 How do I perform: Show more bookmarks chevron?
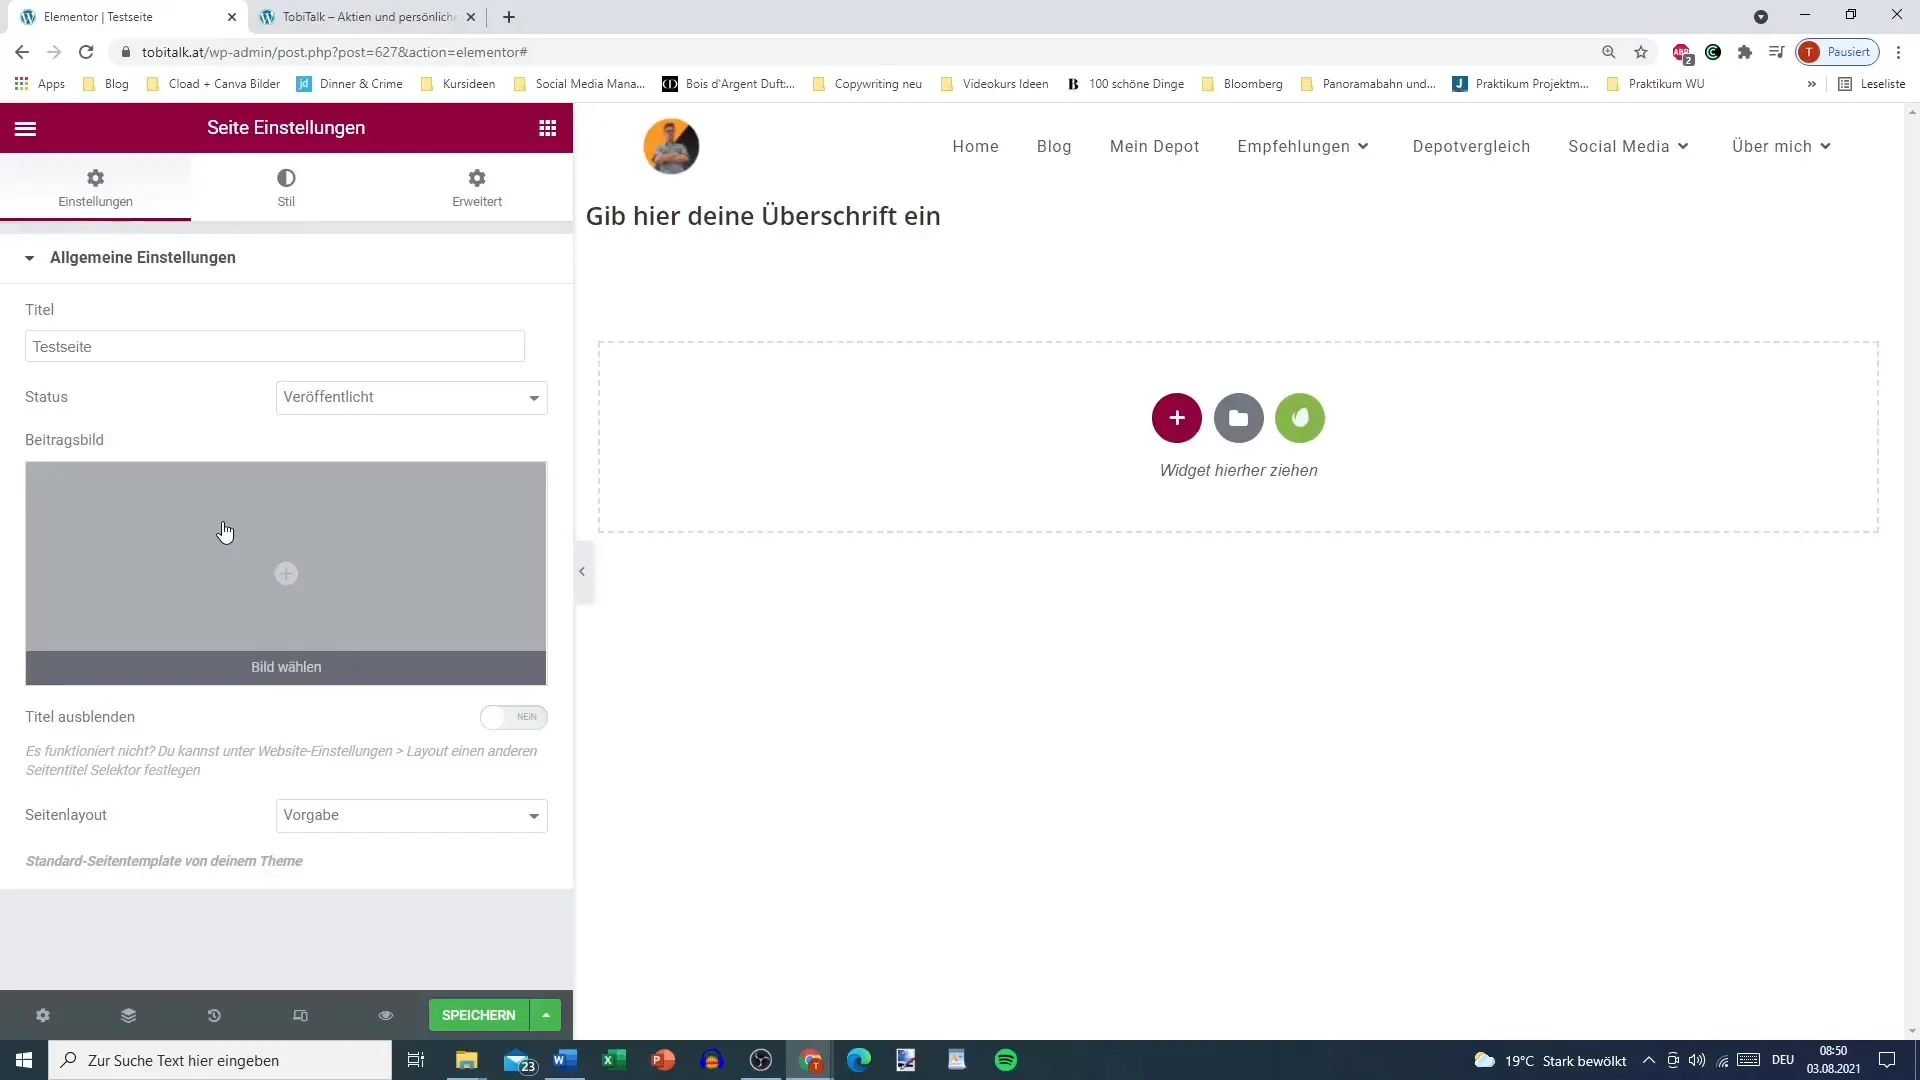coord(1812,84)
